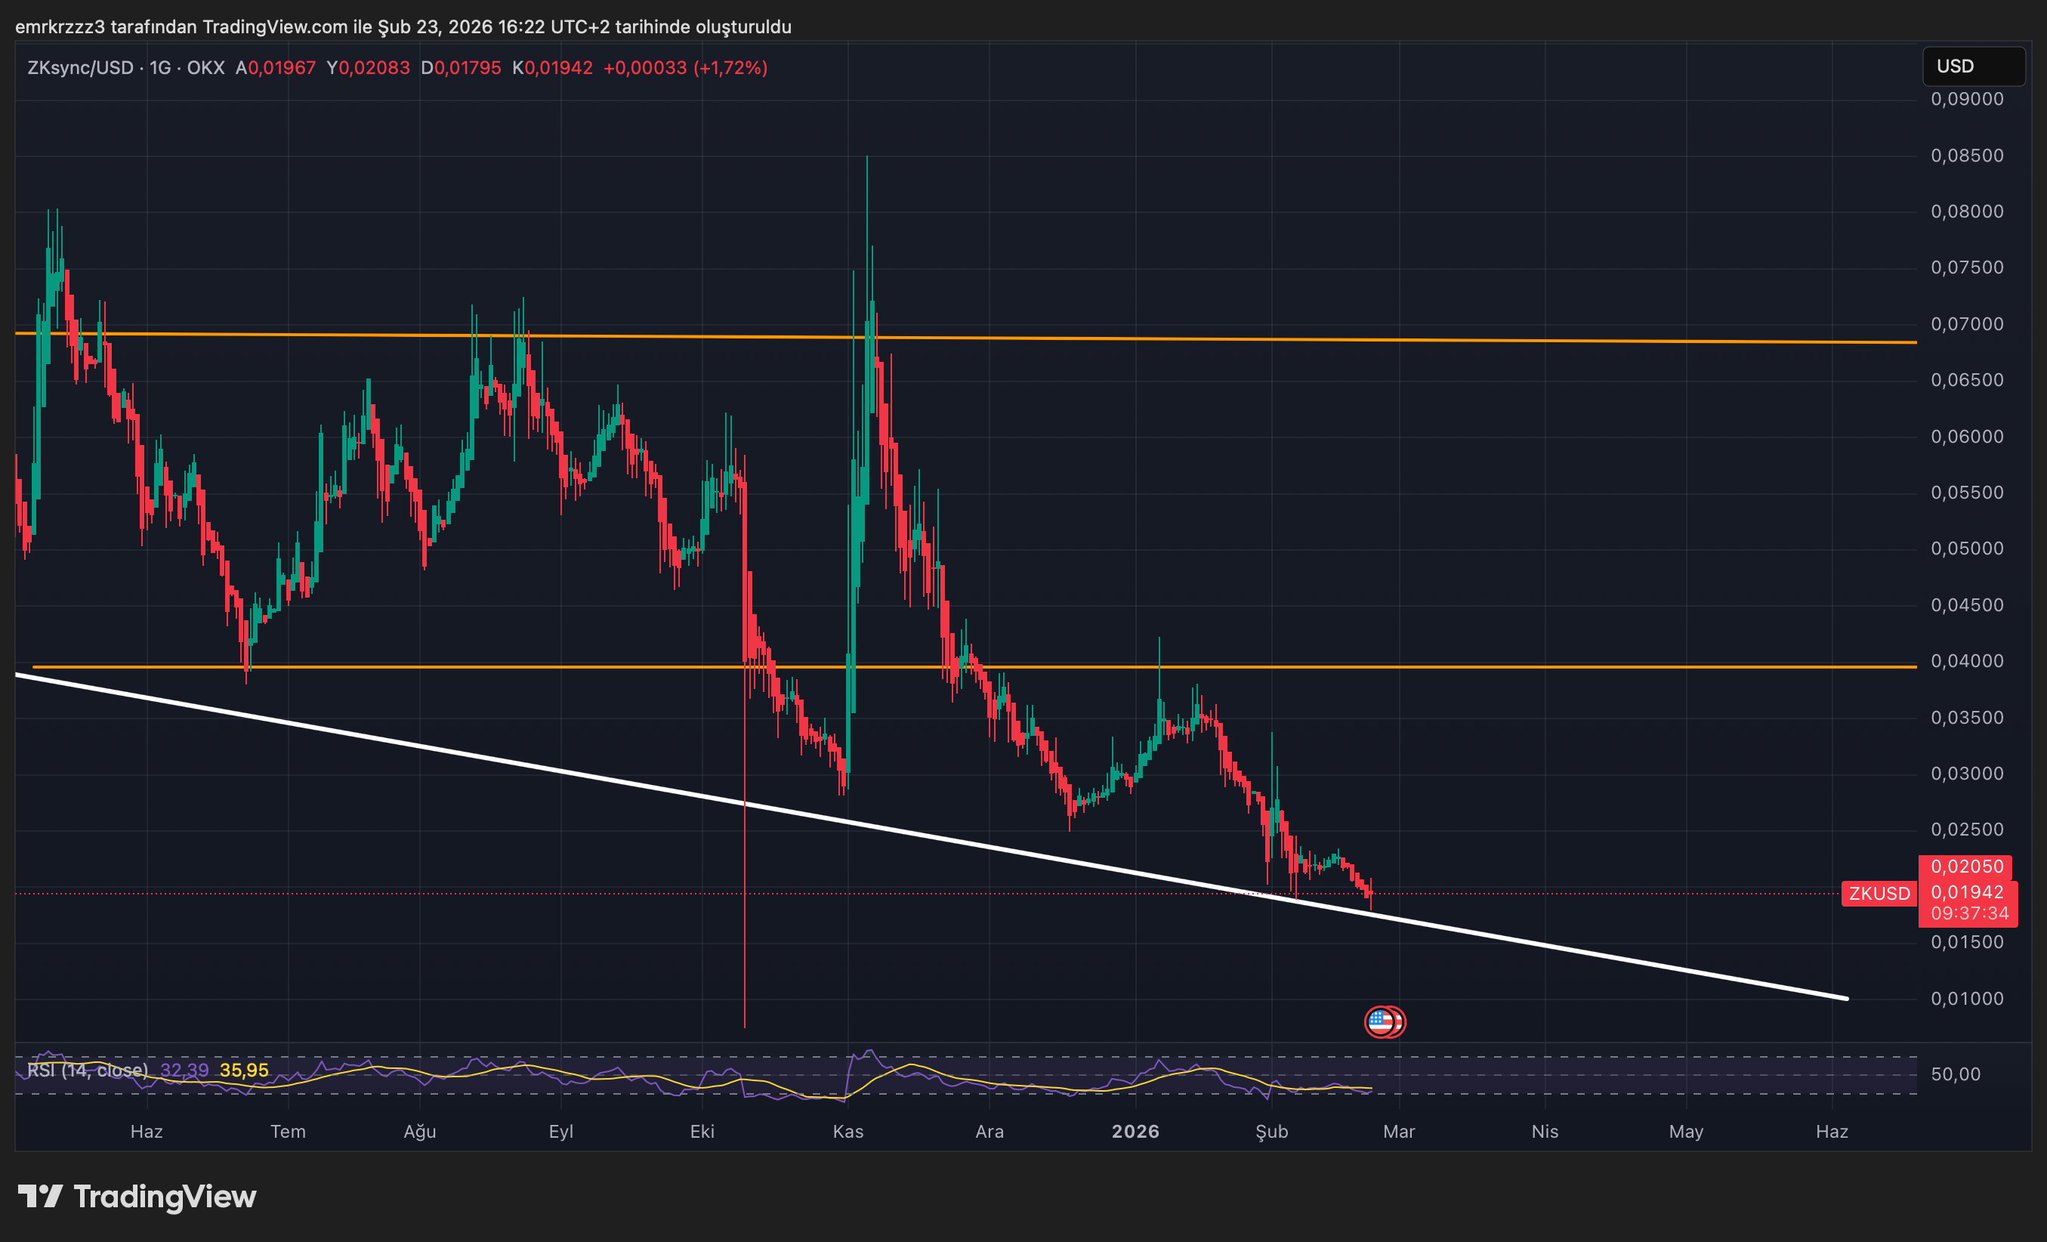This screenshot has width=2047, height=1242.
Task: Click the 0,09000 price scale label
Action: point(1966,99)
